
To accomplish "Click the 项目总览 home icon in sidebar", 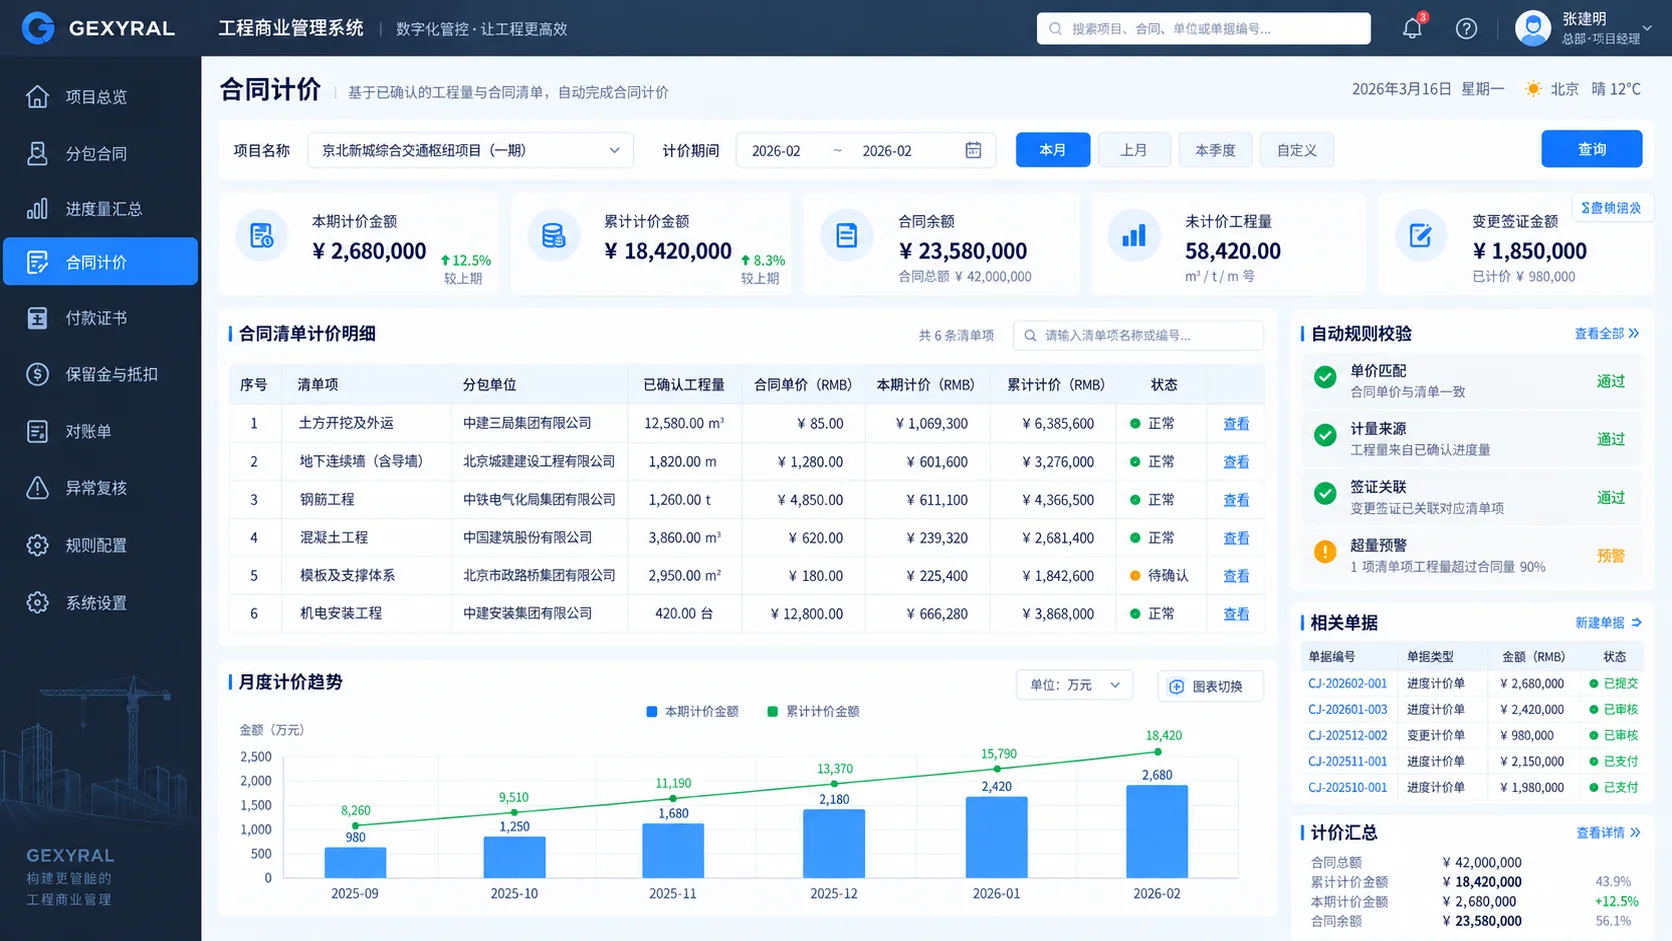I will coord(37,96).
